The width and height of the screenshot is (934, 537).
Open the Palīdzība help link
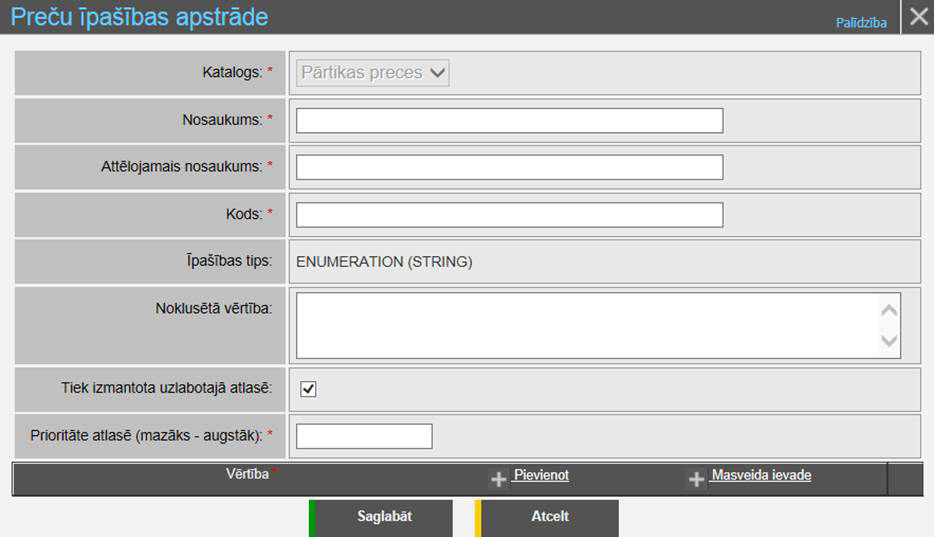point(861,23)
